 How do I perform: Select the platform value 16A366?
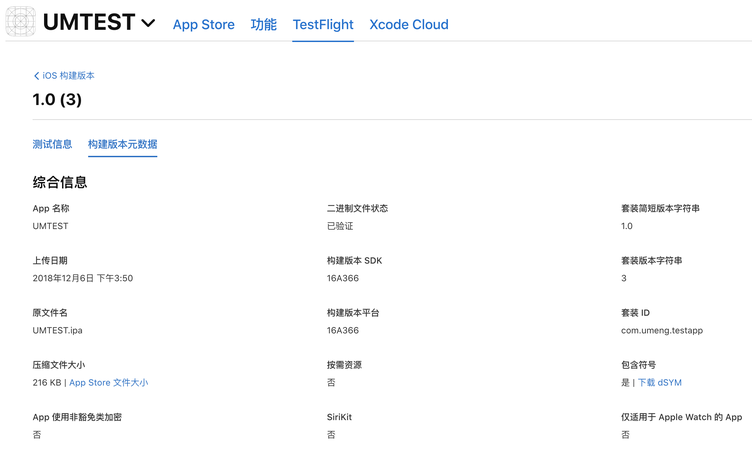pyautogui.click(x=343, y=330)
